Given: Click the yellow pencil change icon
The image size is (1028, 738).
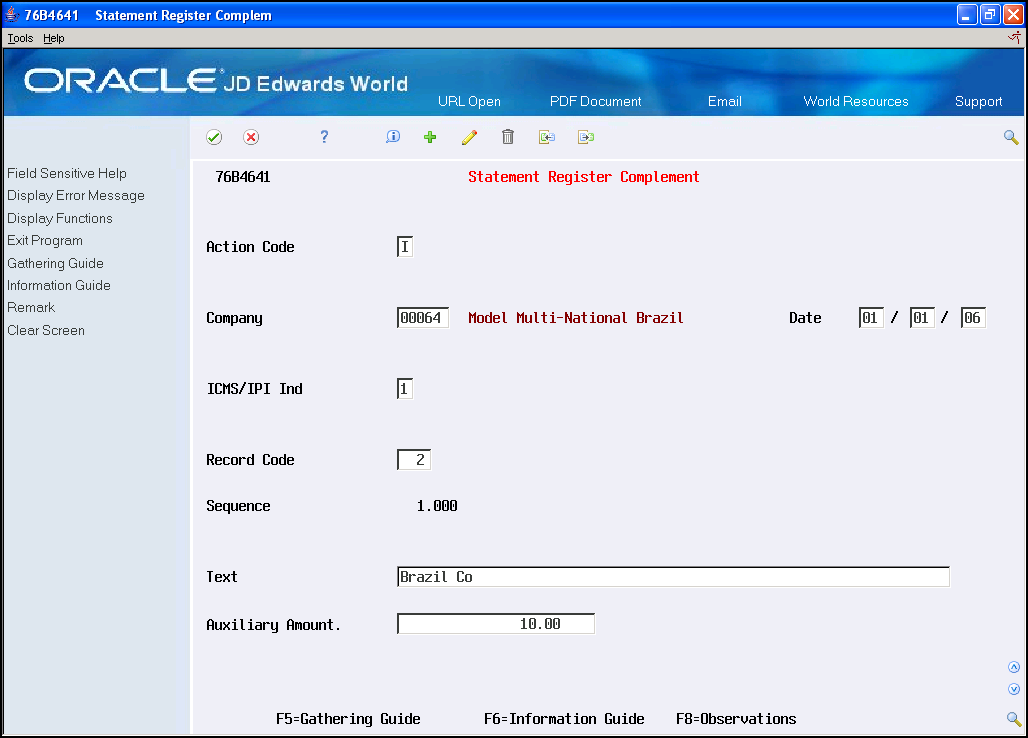Looking at the screenshot, I should click(469, 137).
